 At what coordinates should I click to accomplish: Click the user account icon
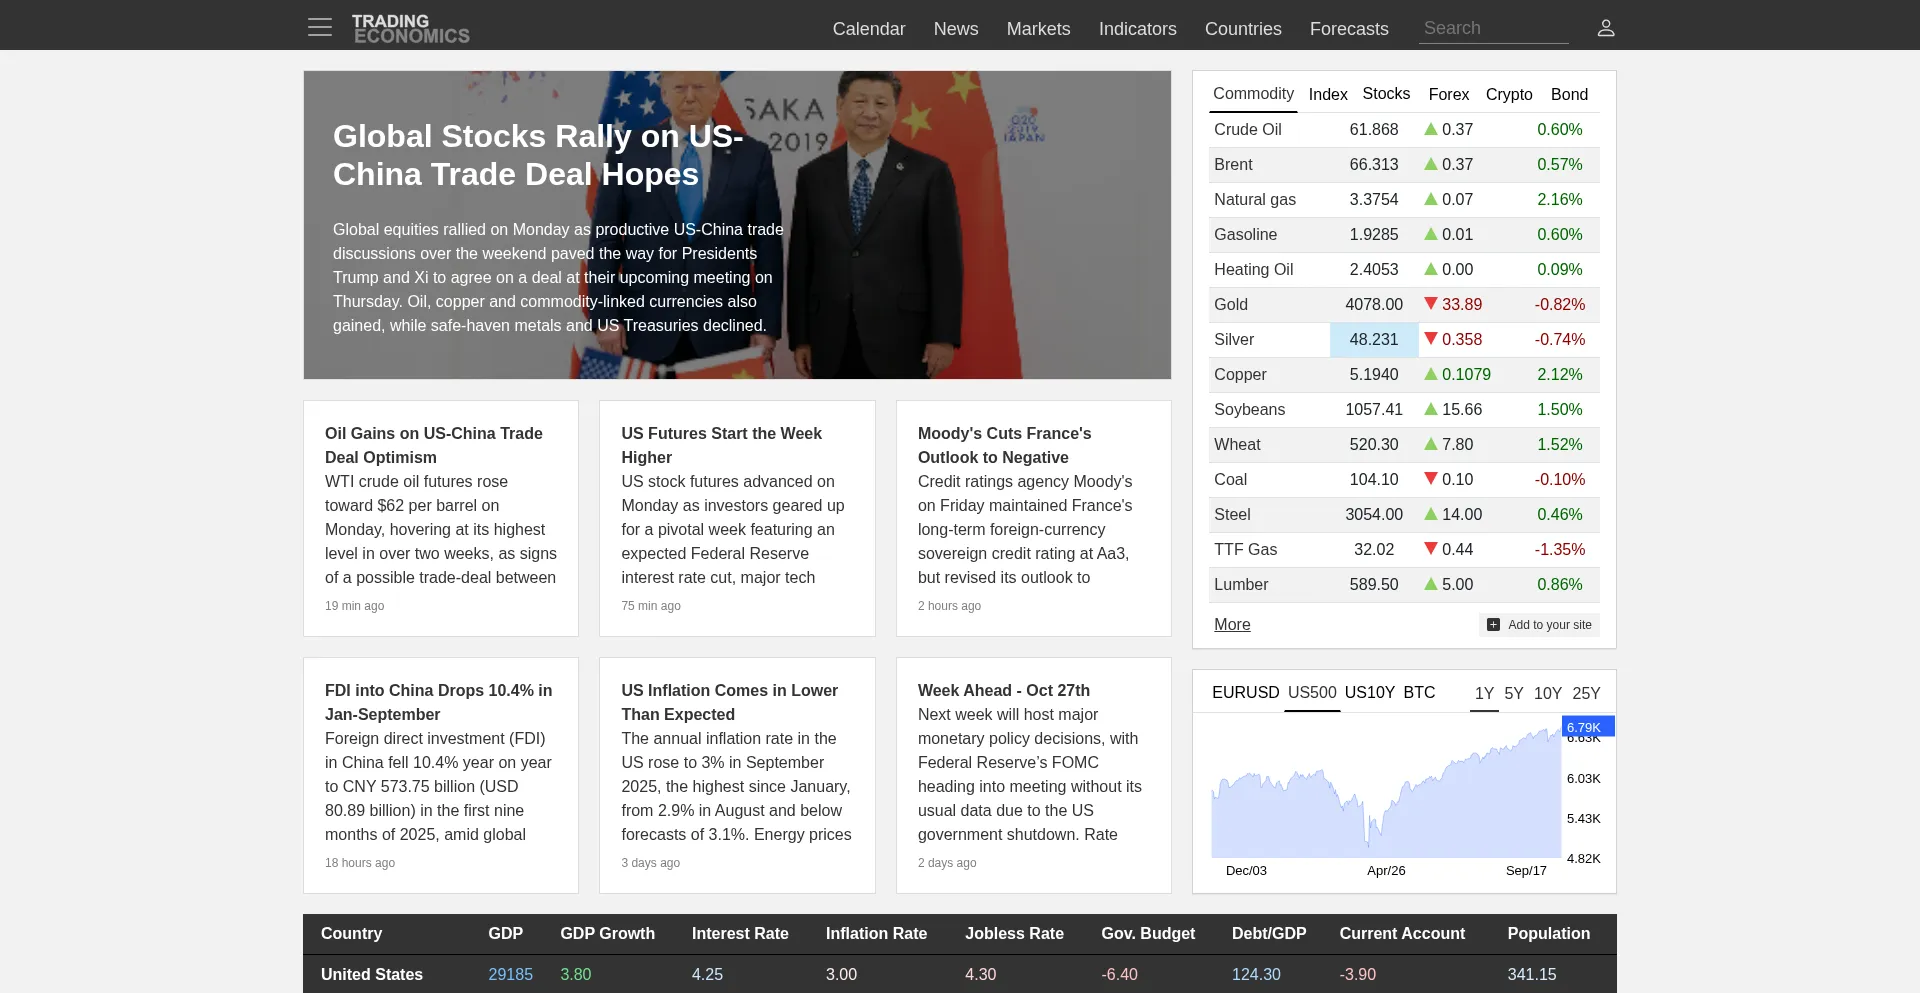point(1606,28)
